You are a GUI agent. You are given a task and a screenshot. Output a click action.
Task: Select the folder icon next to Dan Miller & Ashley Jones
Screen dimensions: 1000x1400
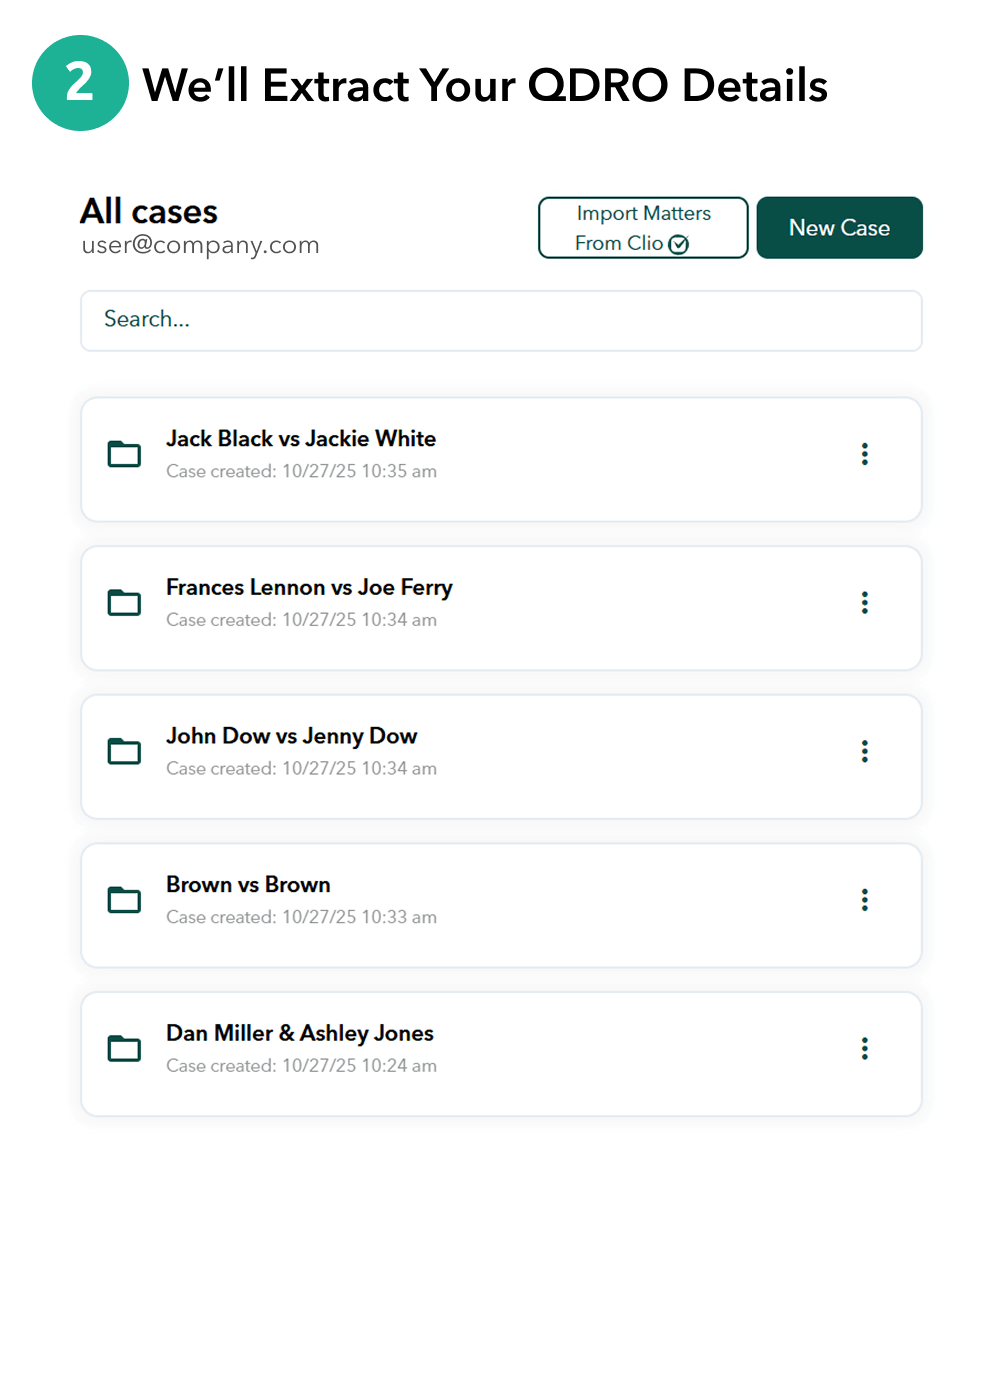[124, 1049]
